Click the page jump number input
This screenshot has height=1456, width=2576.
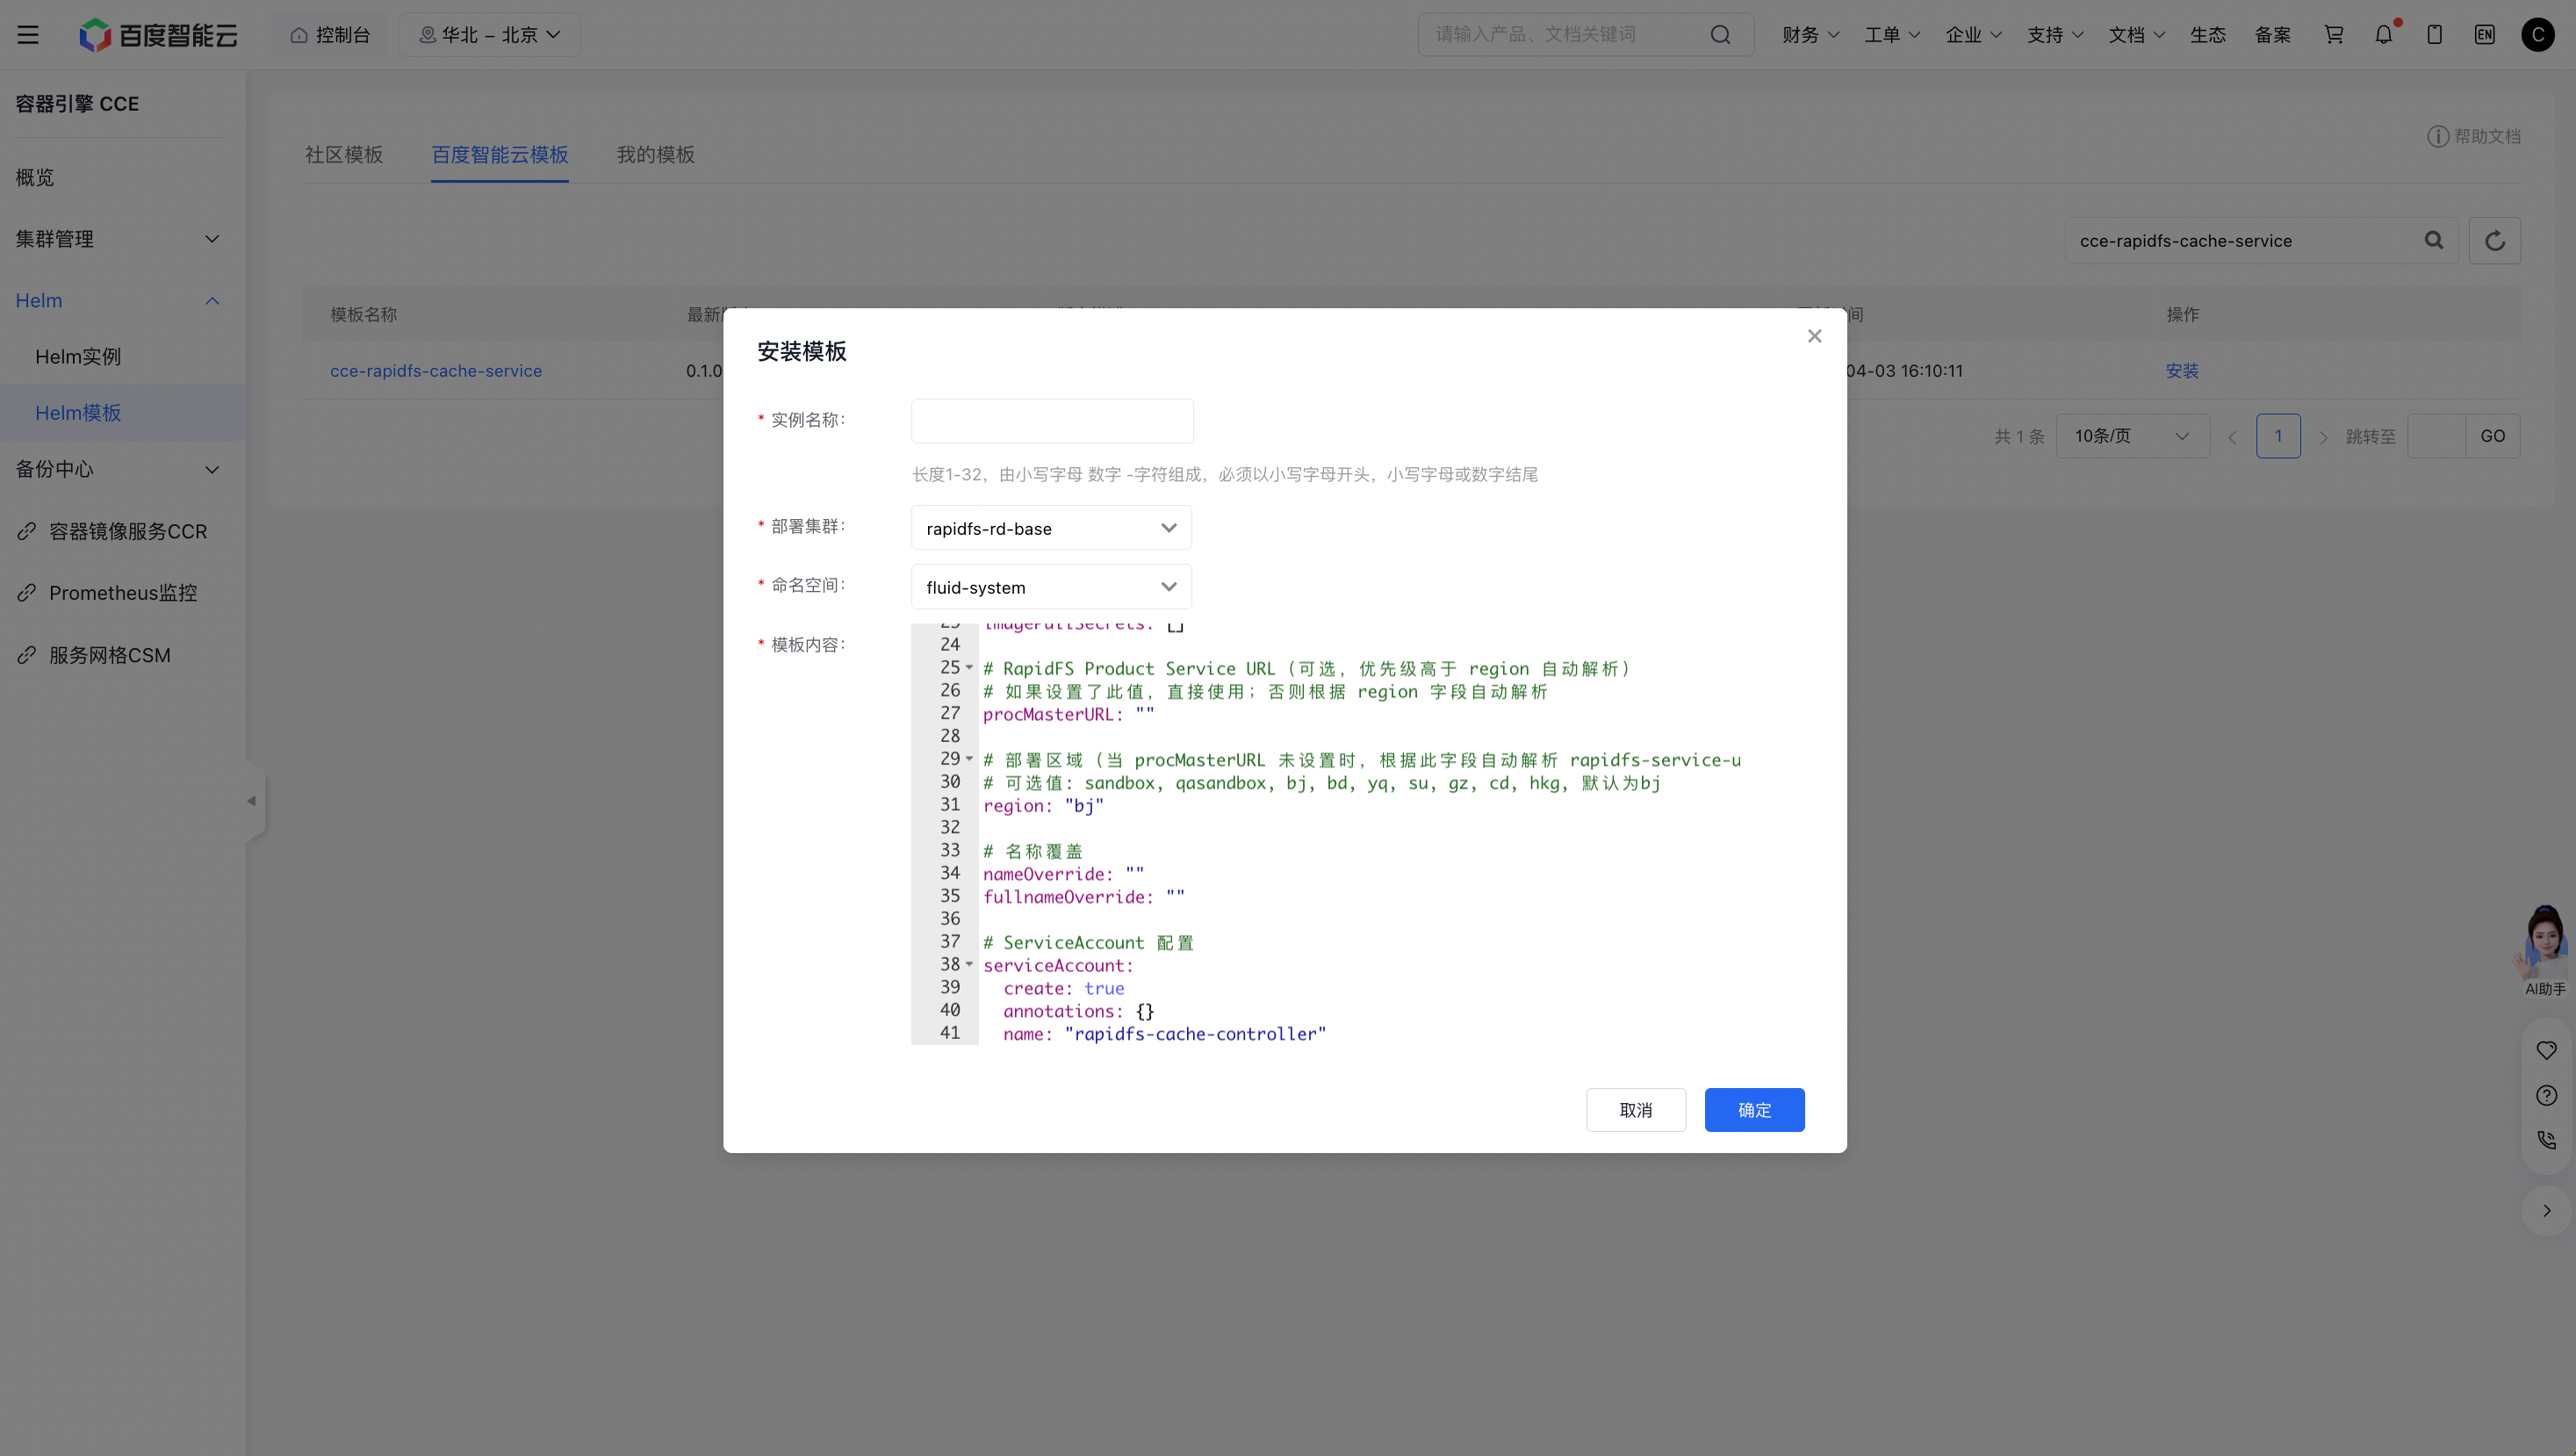click(2437, 436)
